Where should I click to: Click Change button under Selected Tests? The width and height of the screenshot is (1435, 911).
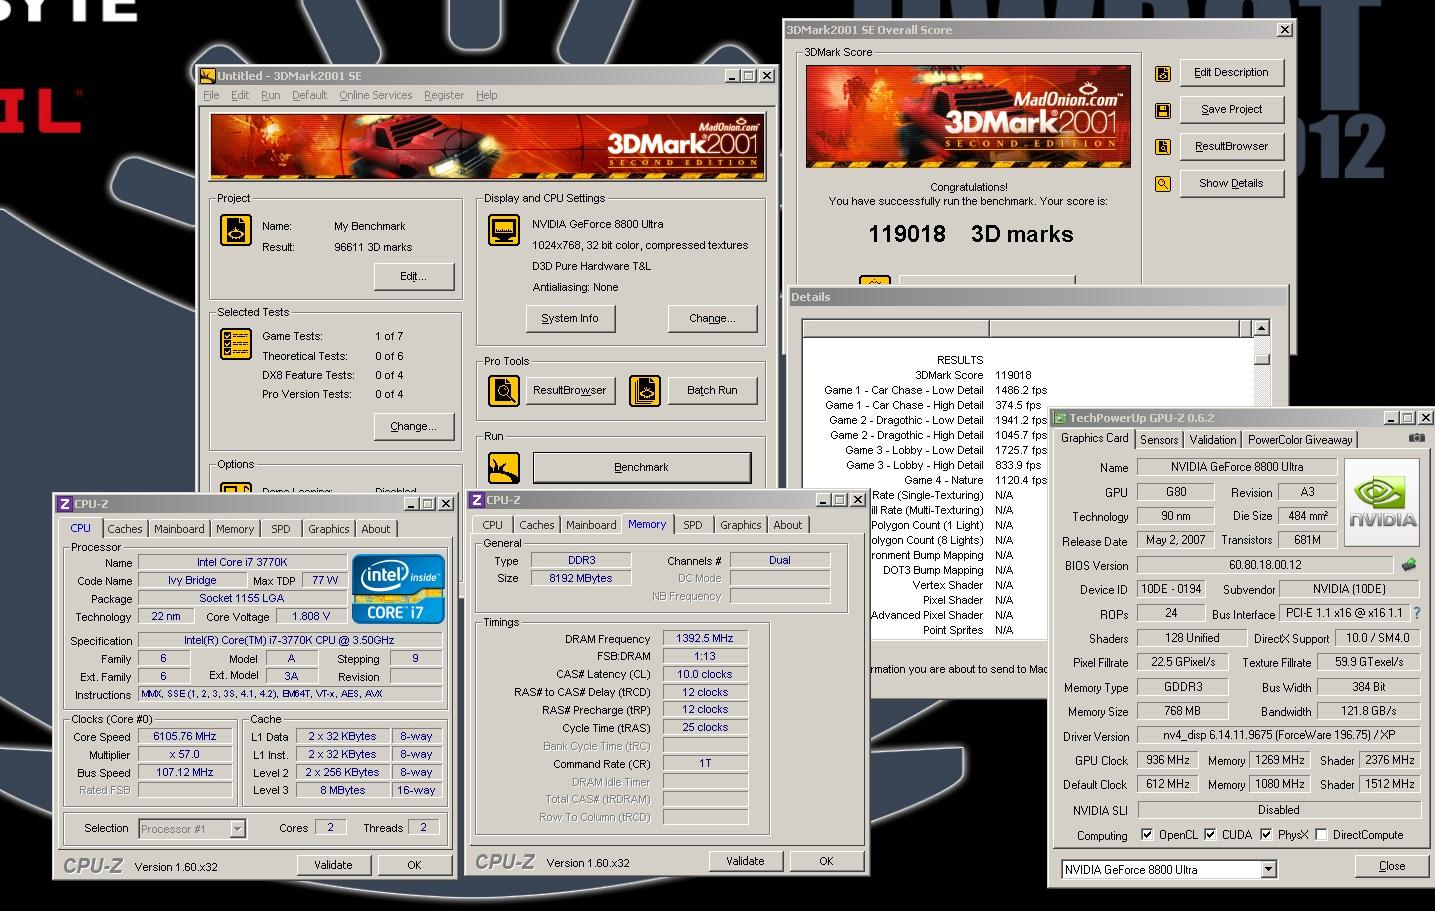coord(413,426)
